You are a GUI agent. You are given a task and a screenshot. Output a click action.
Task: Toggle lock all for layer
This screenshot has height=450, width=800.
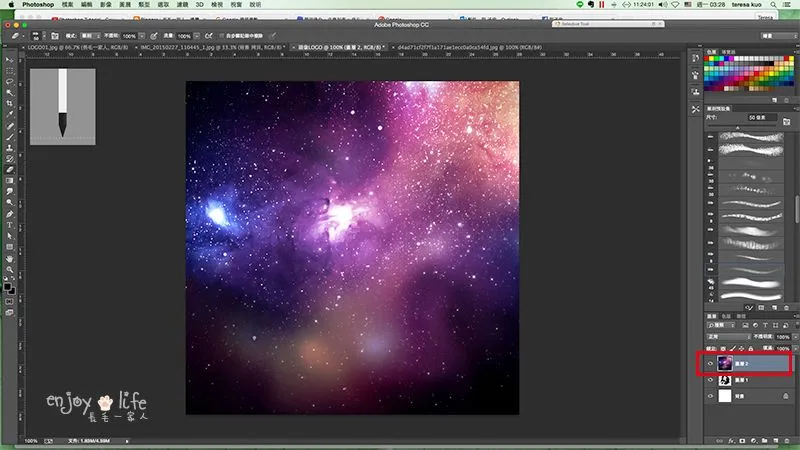coord(751,348)
